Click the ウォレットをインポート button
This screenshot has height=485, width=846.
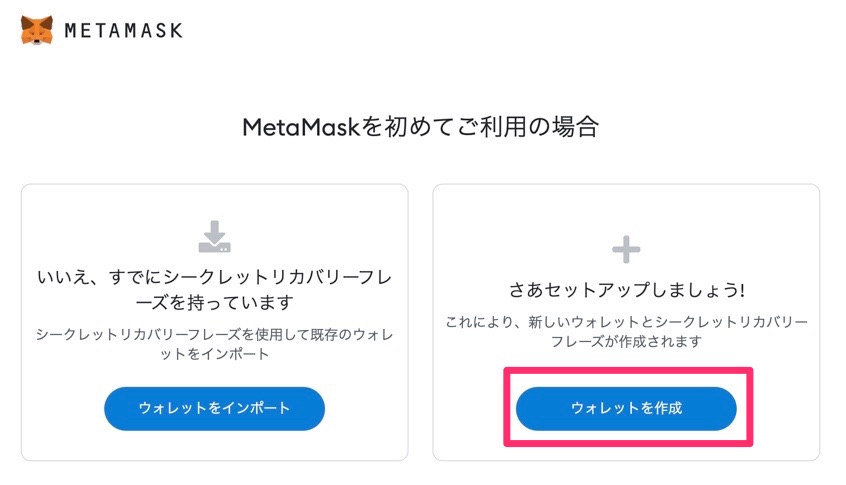tap(215, 408)
